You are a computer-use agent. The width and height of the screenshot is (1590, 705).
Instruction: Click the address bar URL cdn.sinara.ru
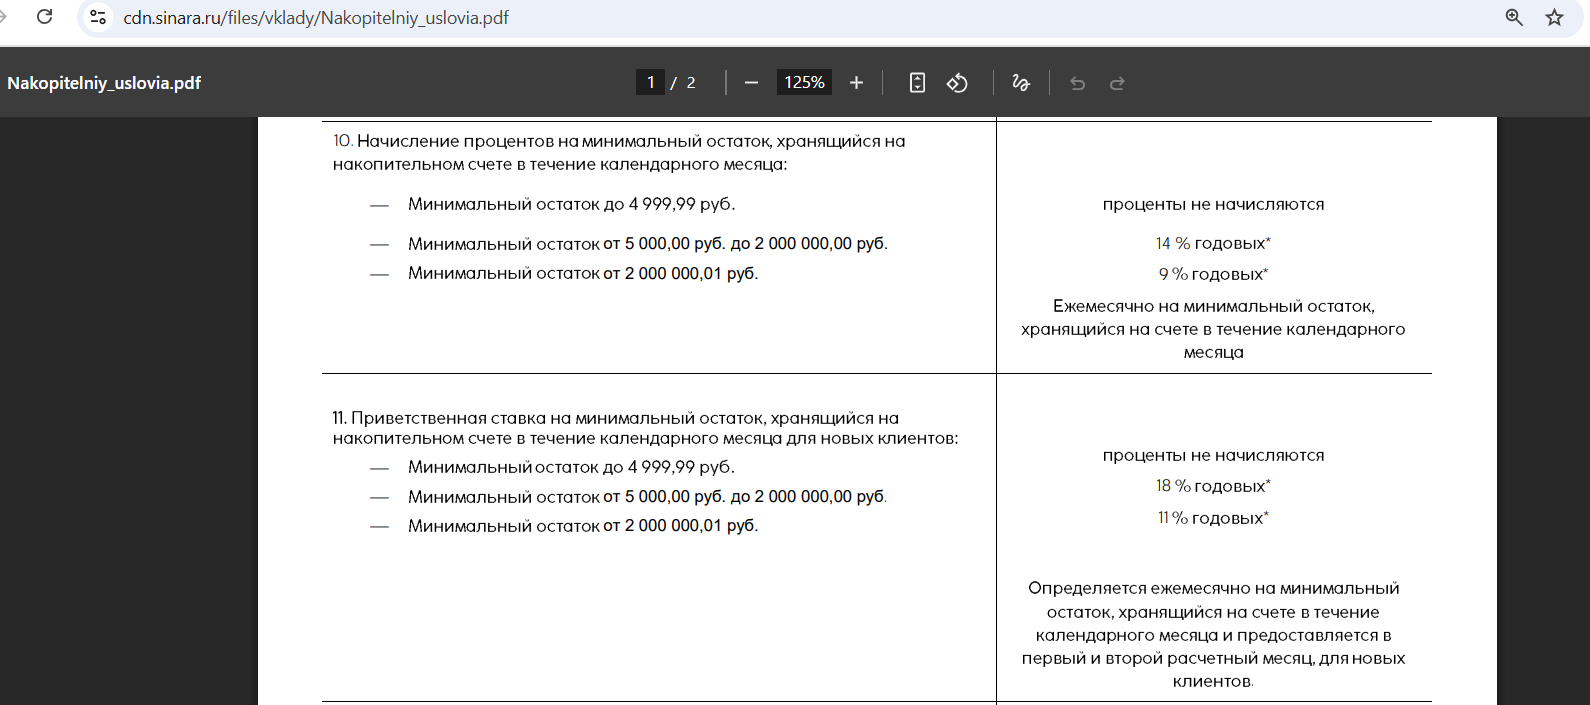(x=316, y=18)
